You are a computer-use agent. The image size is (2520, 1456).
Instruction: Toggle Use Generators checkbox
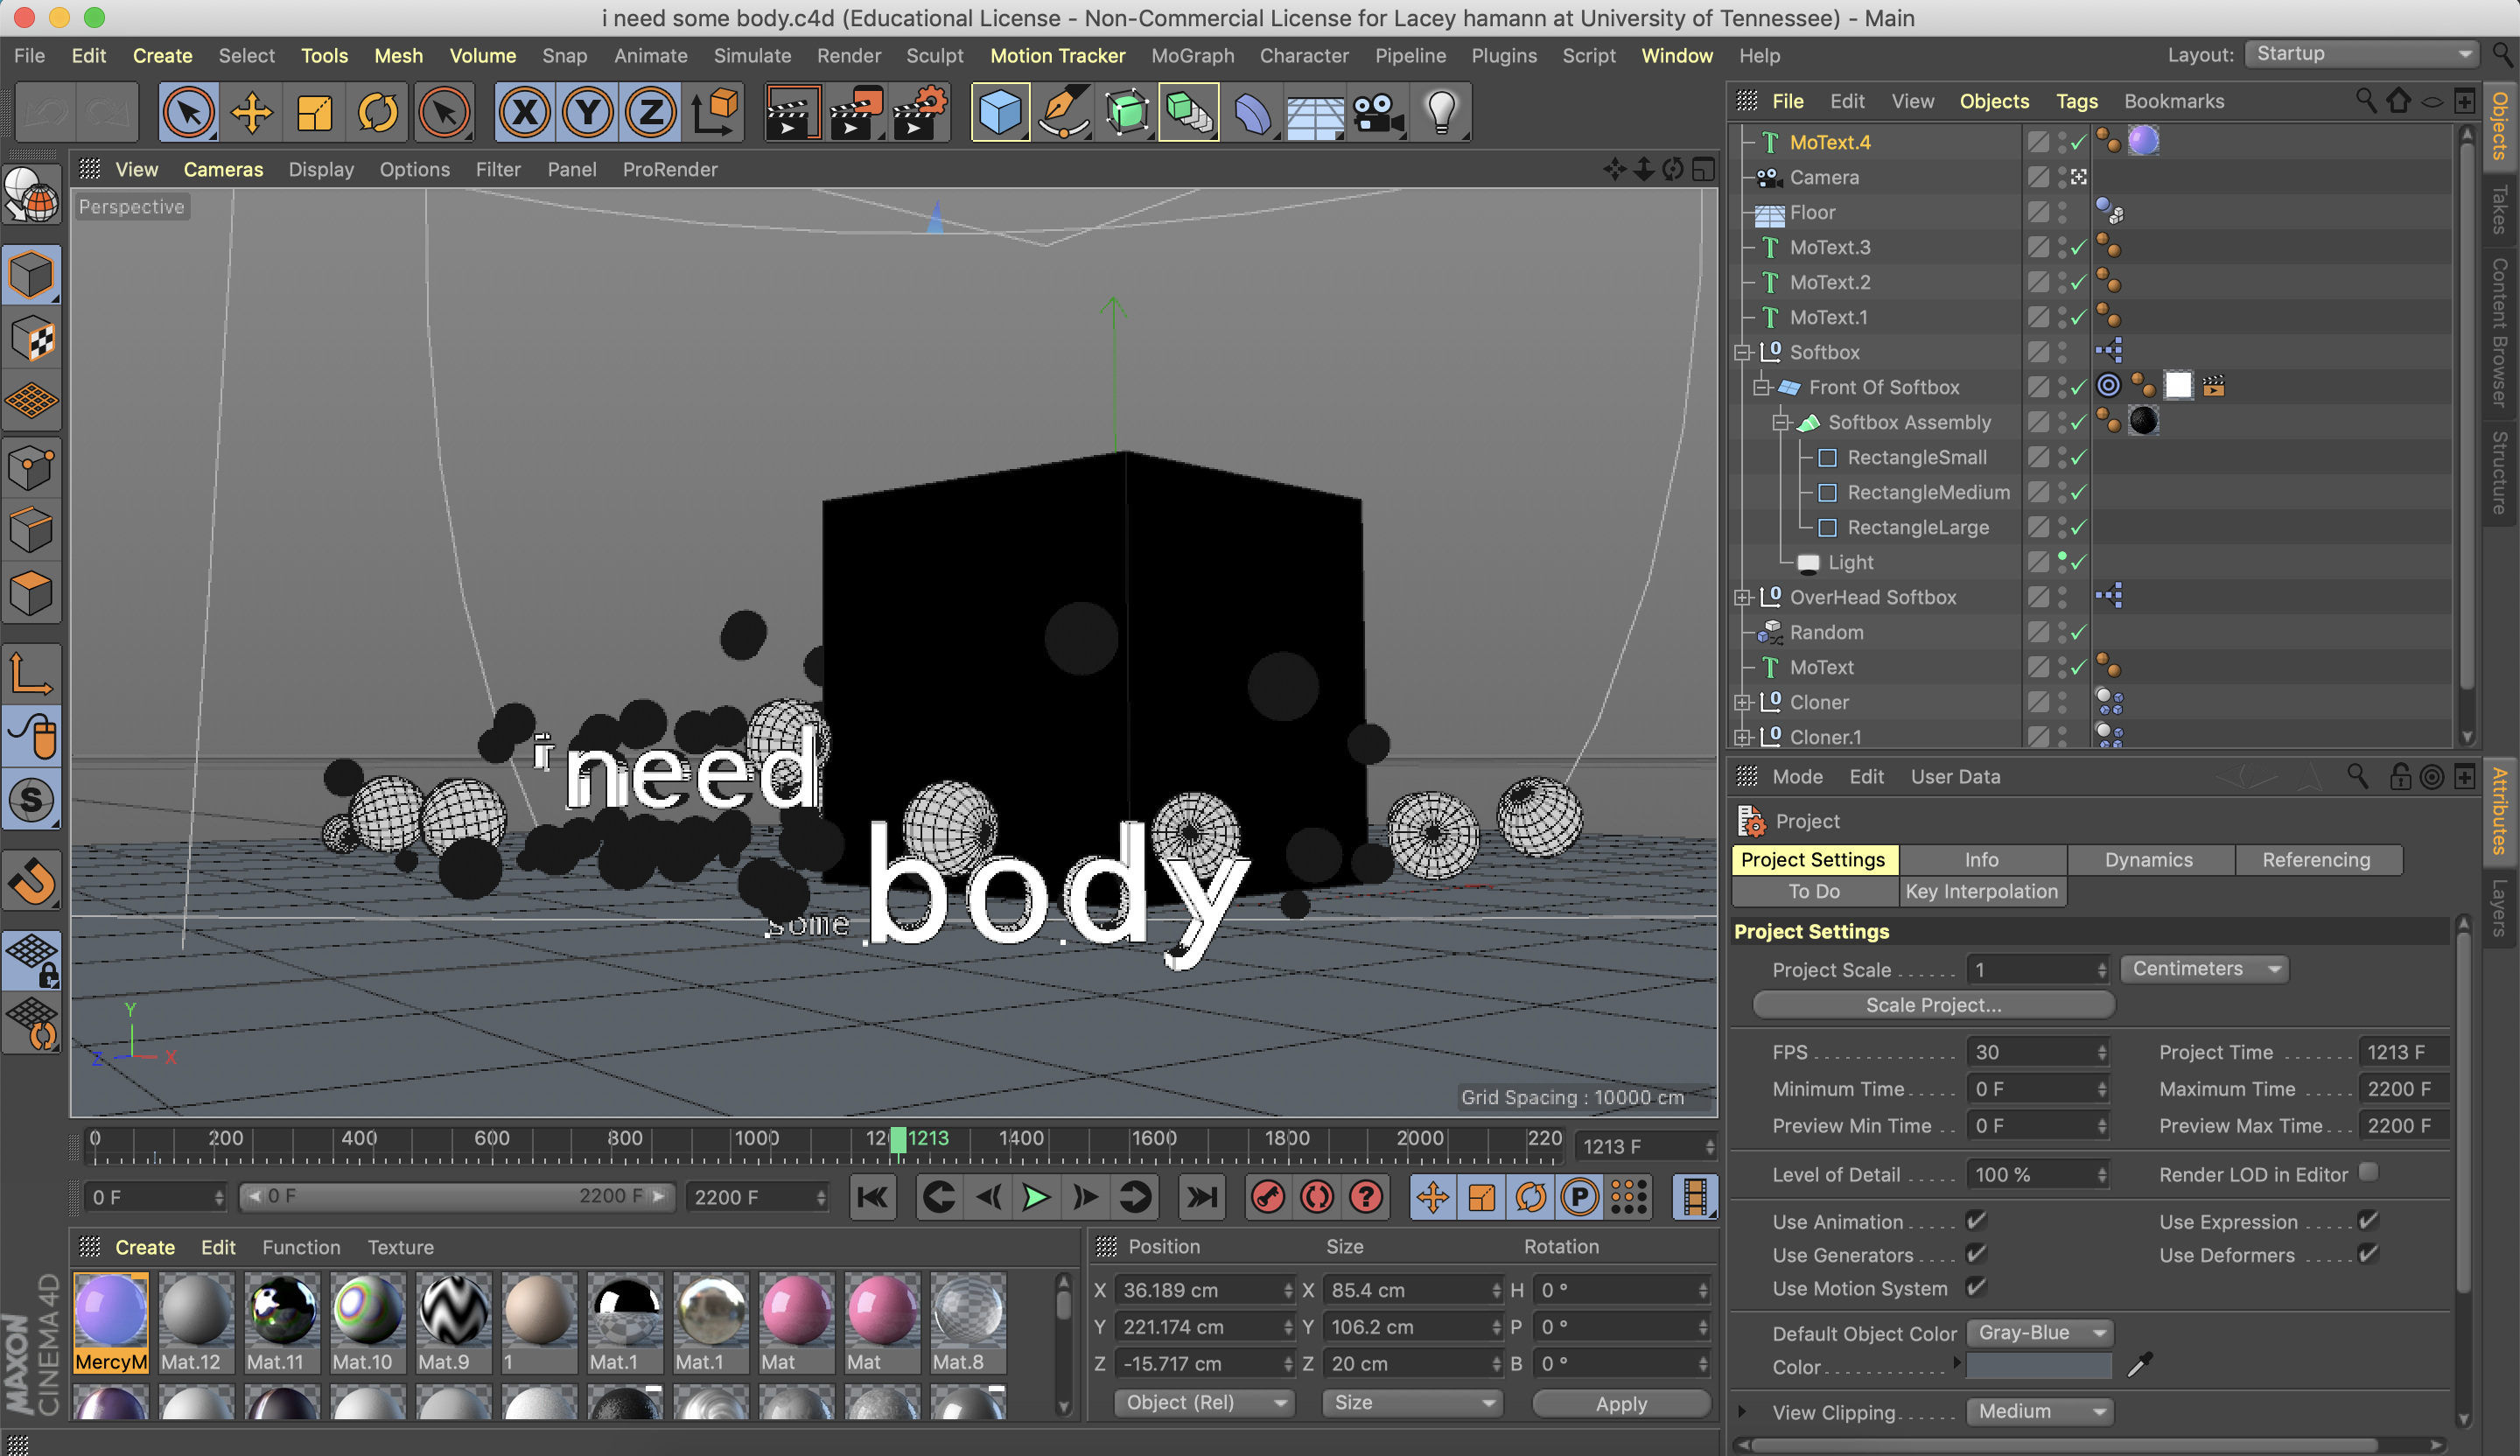coord(1975,1253)
